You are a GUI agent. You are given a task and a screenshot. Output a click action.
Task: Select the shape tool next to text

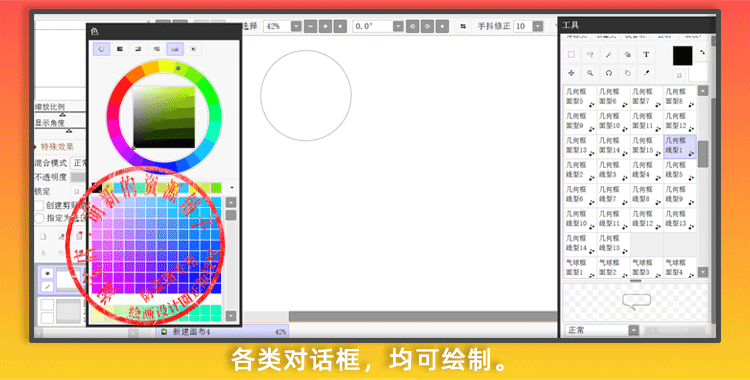tap(627, 55)
